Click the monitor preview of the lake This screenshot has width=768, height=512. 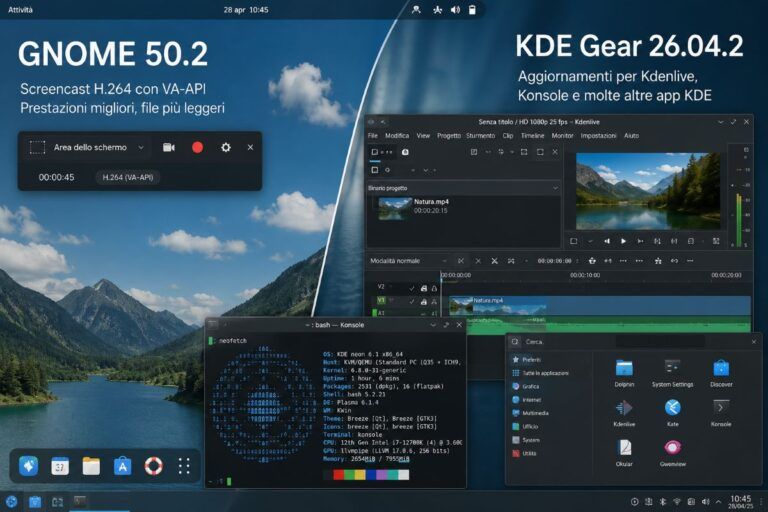click(648, 192)
